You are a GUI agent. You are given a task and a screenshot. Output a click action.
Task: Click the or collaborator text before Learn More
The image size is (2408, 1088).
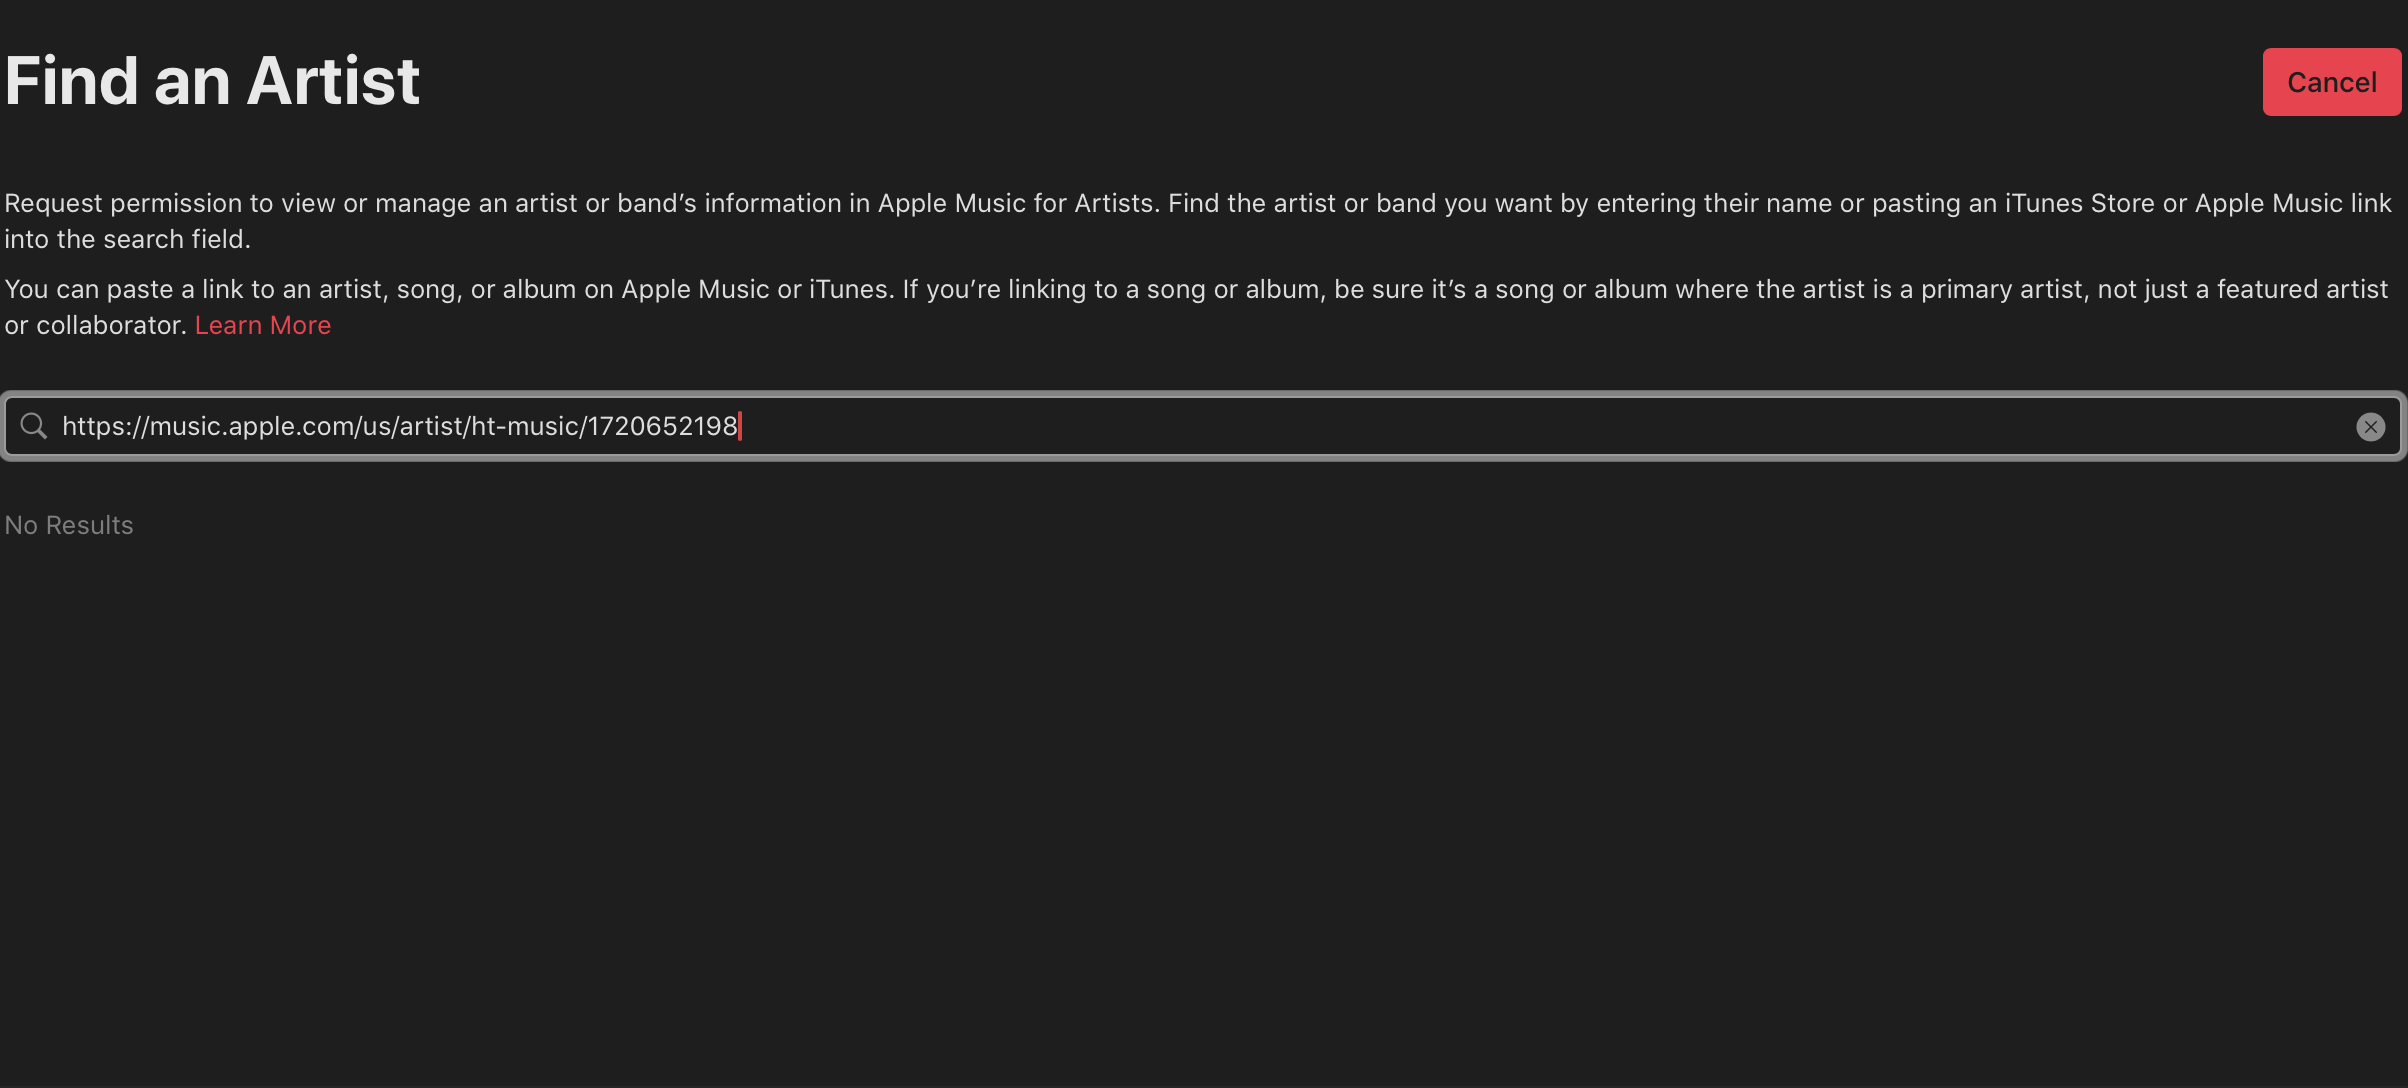[x=95, y=326]
